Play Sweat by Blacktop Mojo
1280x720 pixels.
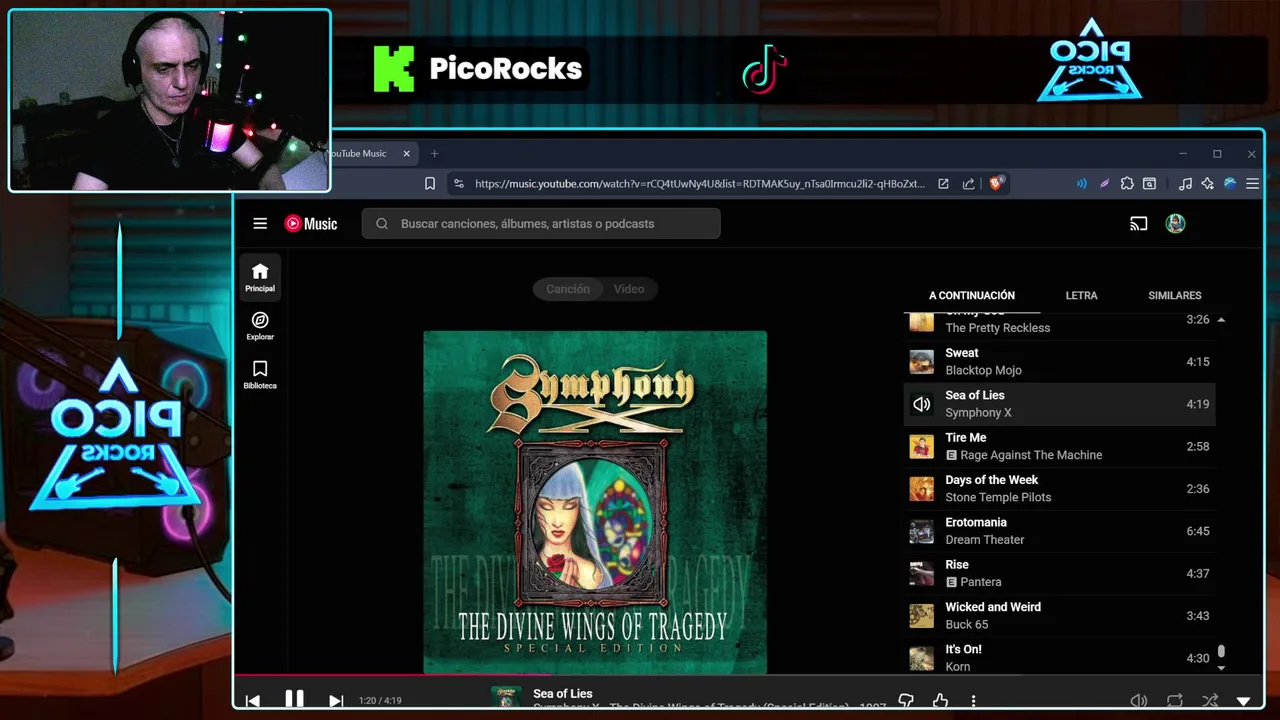point(1059,361)
